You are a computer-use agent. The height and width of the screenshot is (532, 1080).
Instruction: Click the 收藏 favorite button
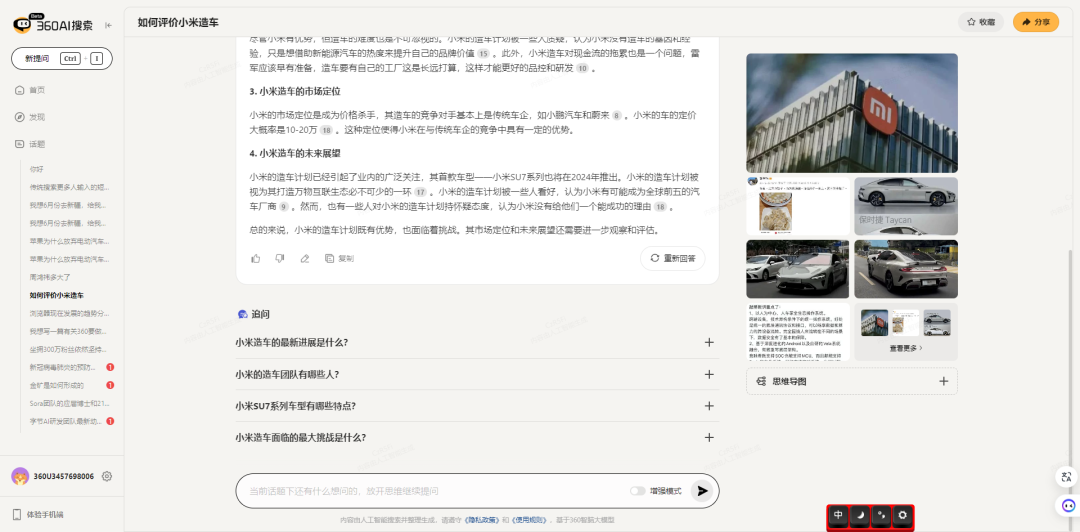coord(981,22)
